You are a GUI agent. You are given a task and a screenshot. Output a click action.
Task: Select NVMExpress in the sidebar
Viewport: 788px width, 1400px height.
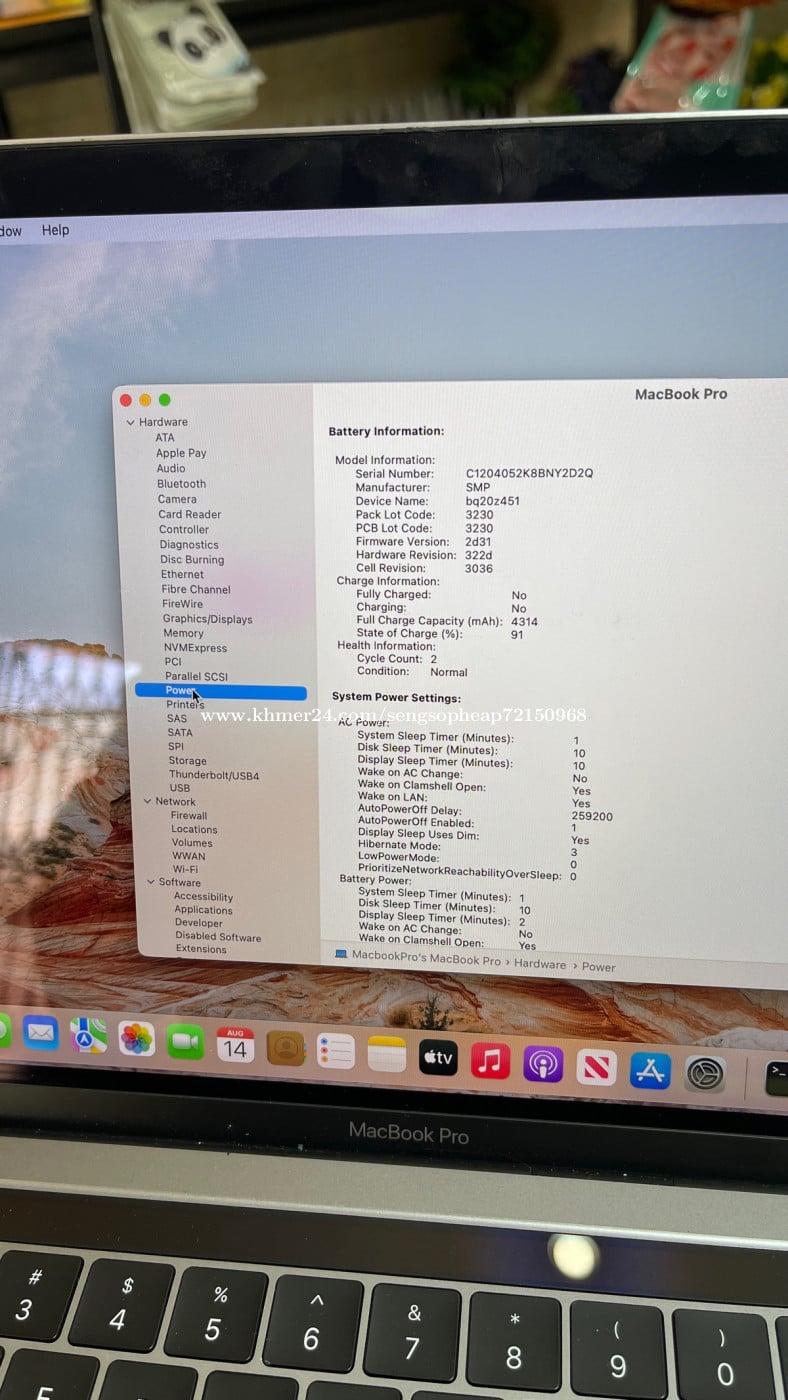click(x=196, y=648)
